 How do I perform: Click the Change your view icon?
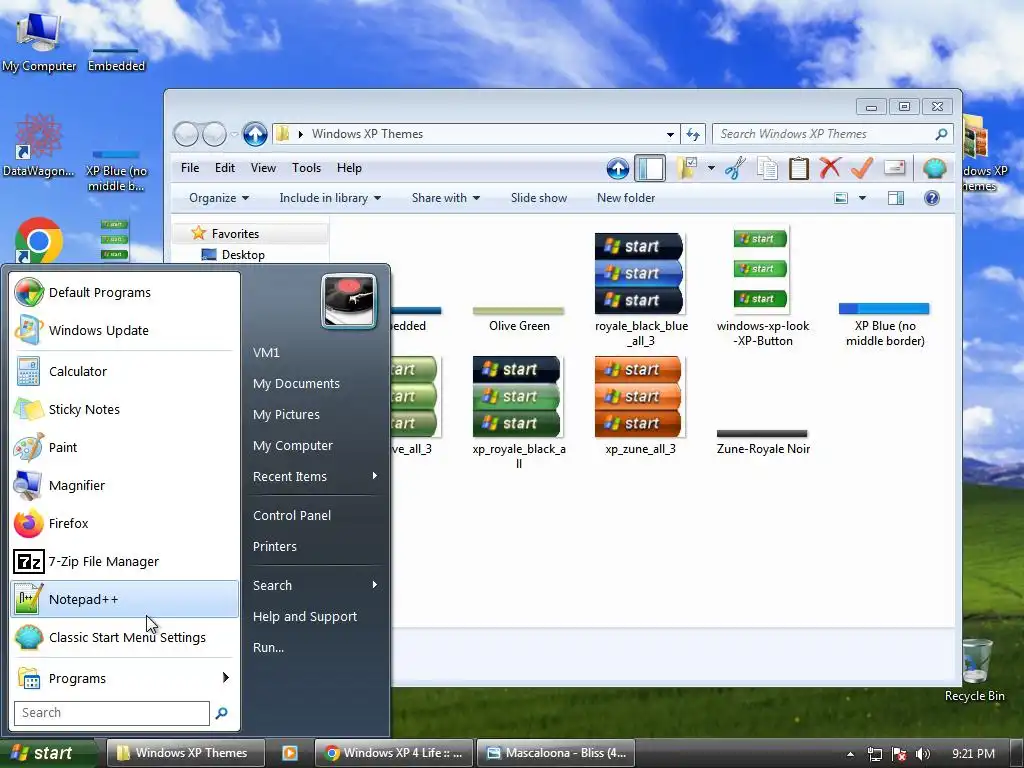(x=841, y=198)
